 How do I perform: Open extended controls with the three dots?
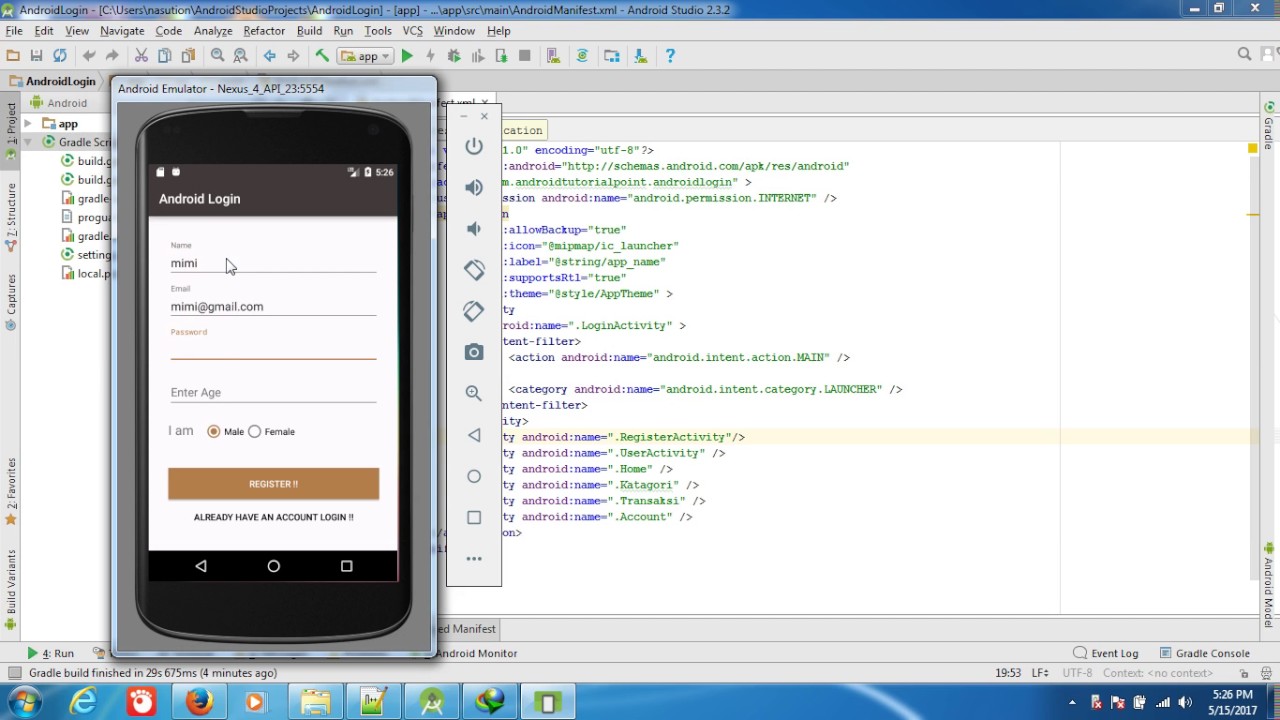pyautogui.click(x=474, y=558)
